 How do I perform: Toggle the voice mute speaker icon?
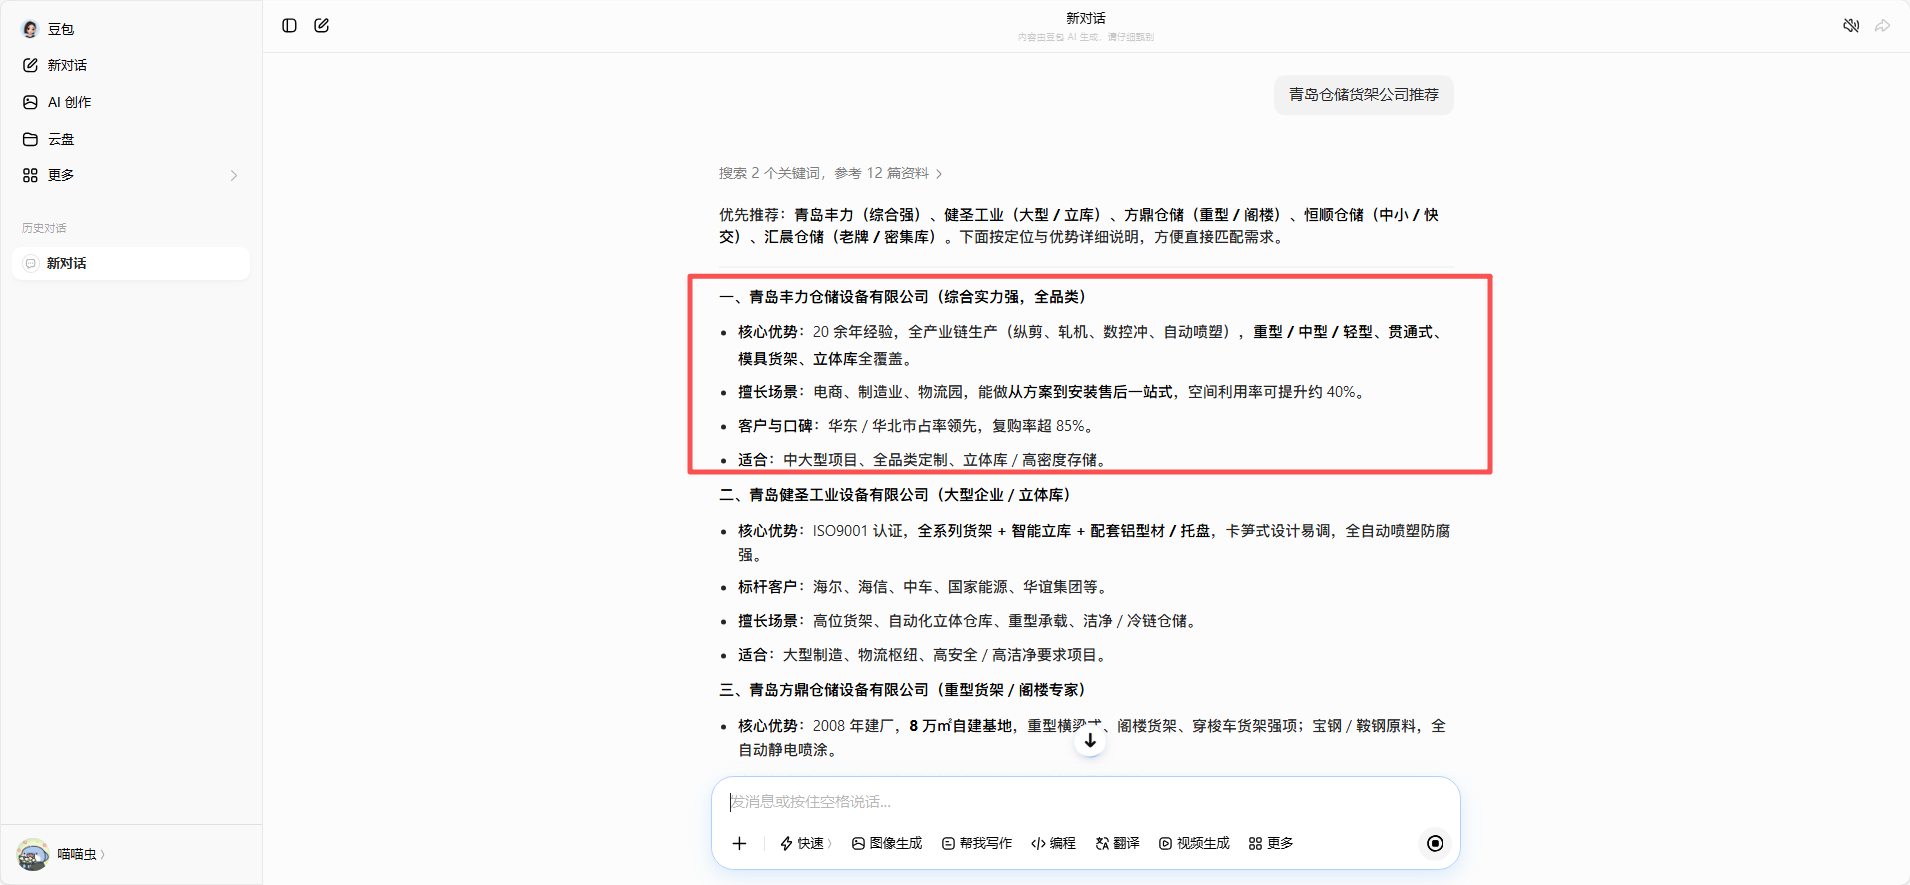pyautogui.click(x=1851, y=26)
